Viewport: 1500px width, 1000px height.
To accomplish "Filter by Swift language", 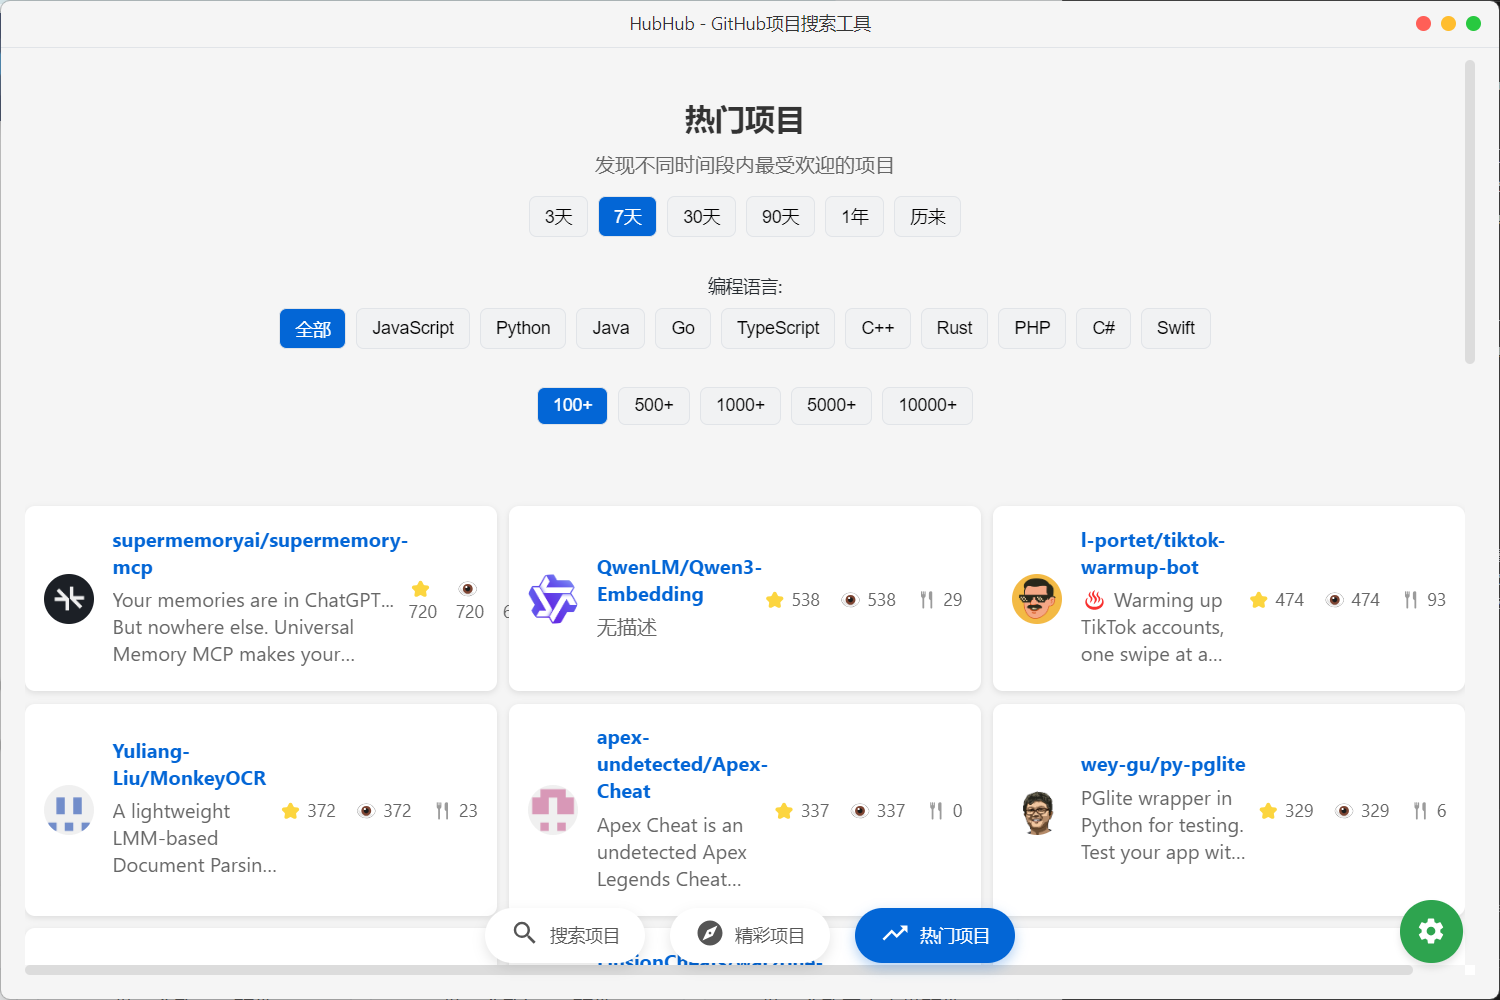I will click(x=1176, y=329).
